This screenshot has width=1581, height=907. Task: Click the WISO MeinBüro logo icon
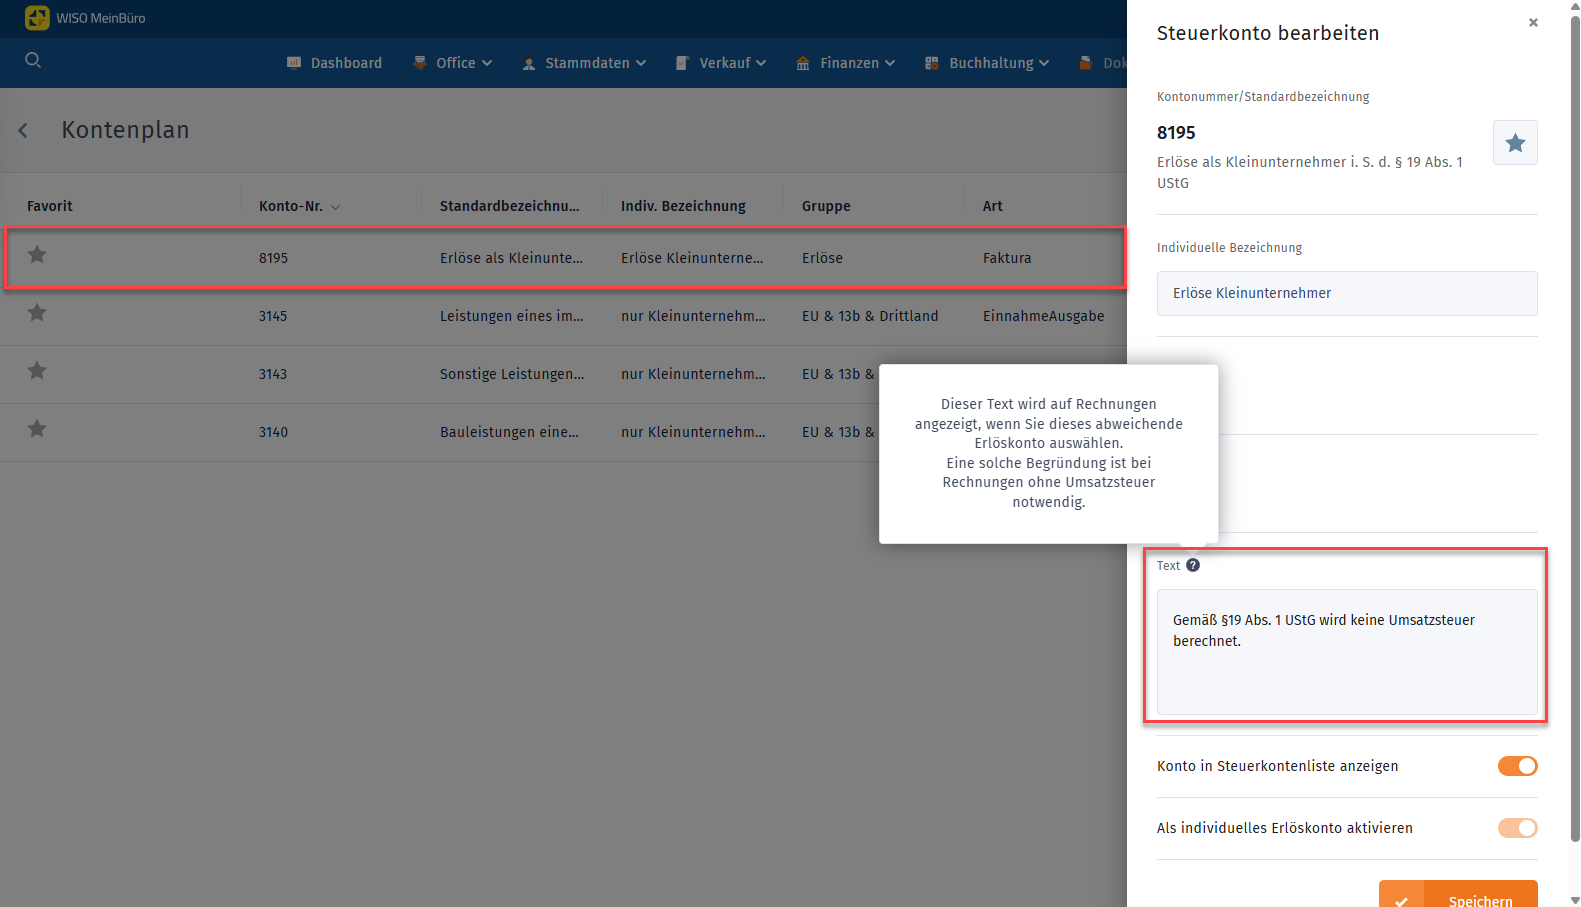(x=37, y=18)
